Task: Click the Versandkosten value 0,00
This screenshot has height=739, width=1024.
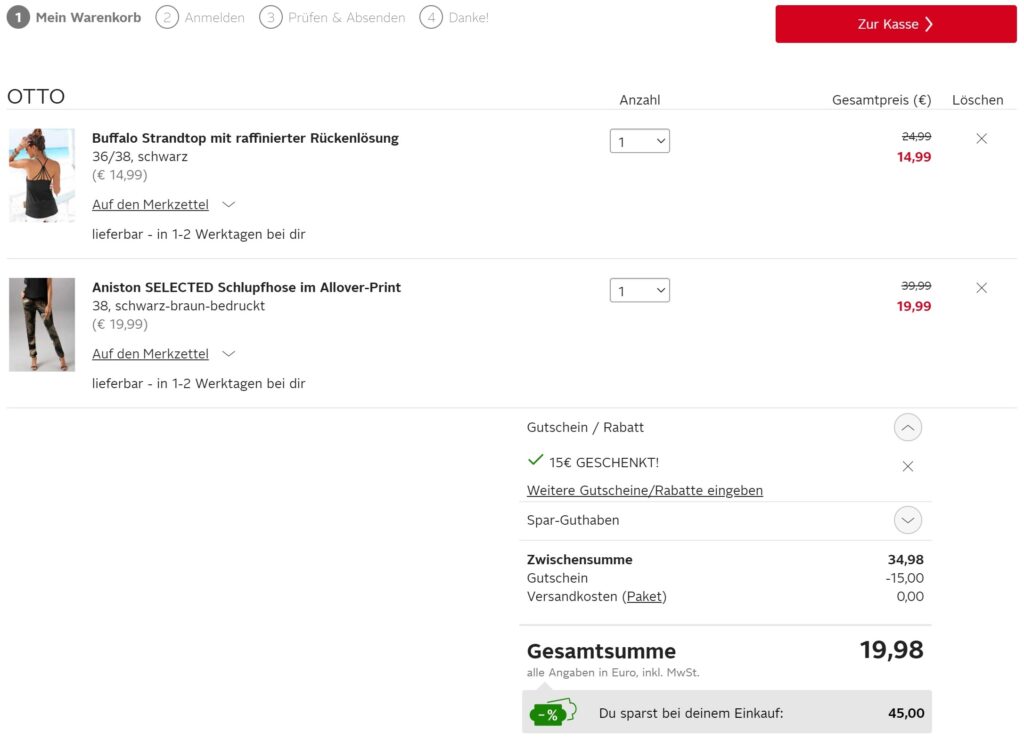Action: [x=910, y=597]
